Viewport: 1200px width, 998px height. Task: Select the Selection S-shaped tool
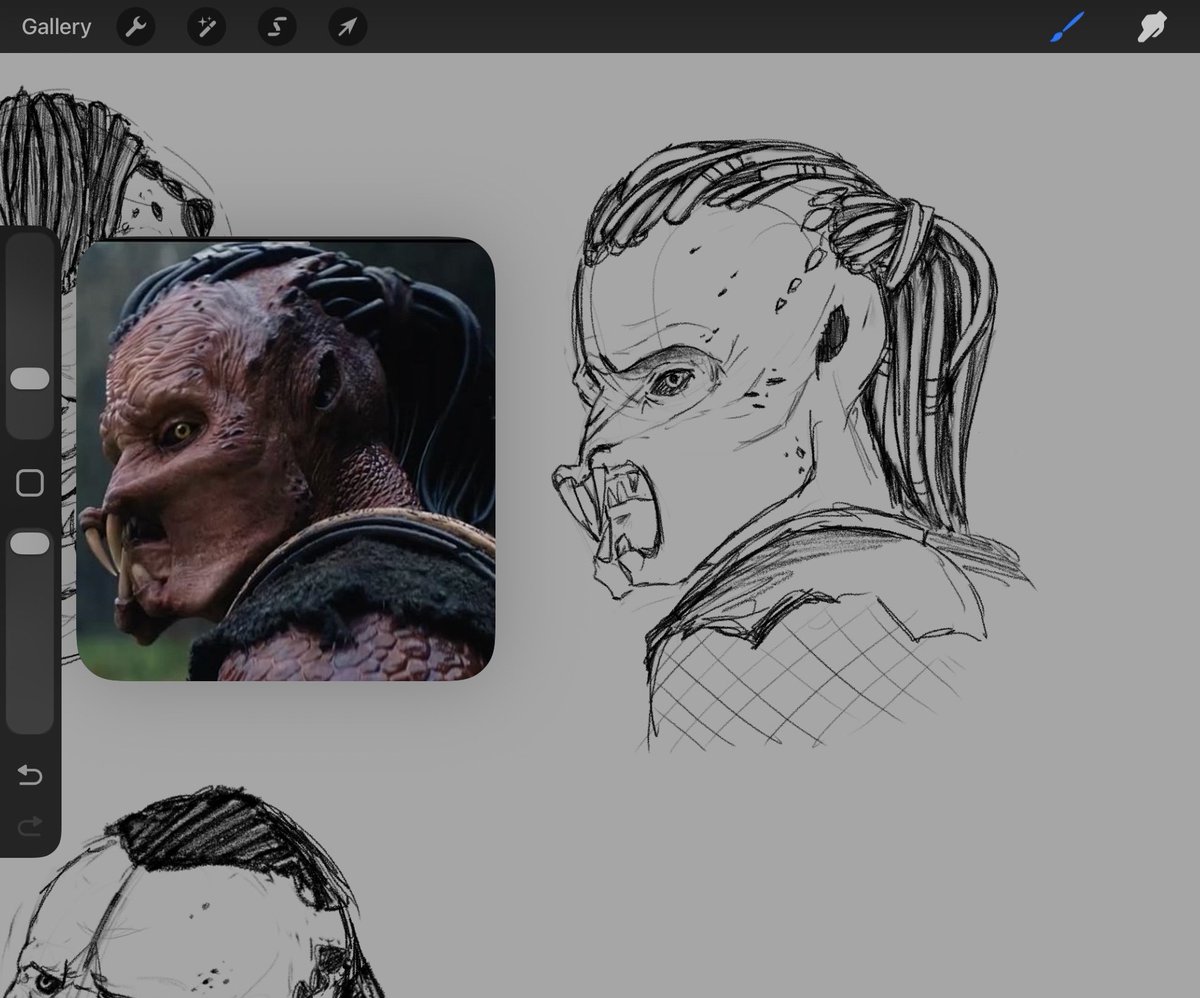[277, 27]
